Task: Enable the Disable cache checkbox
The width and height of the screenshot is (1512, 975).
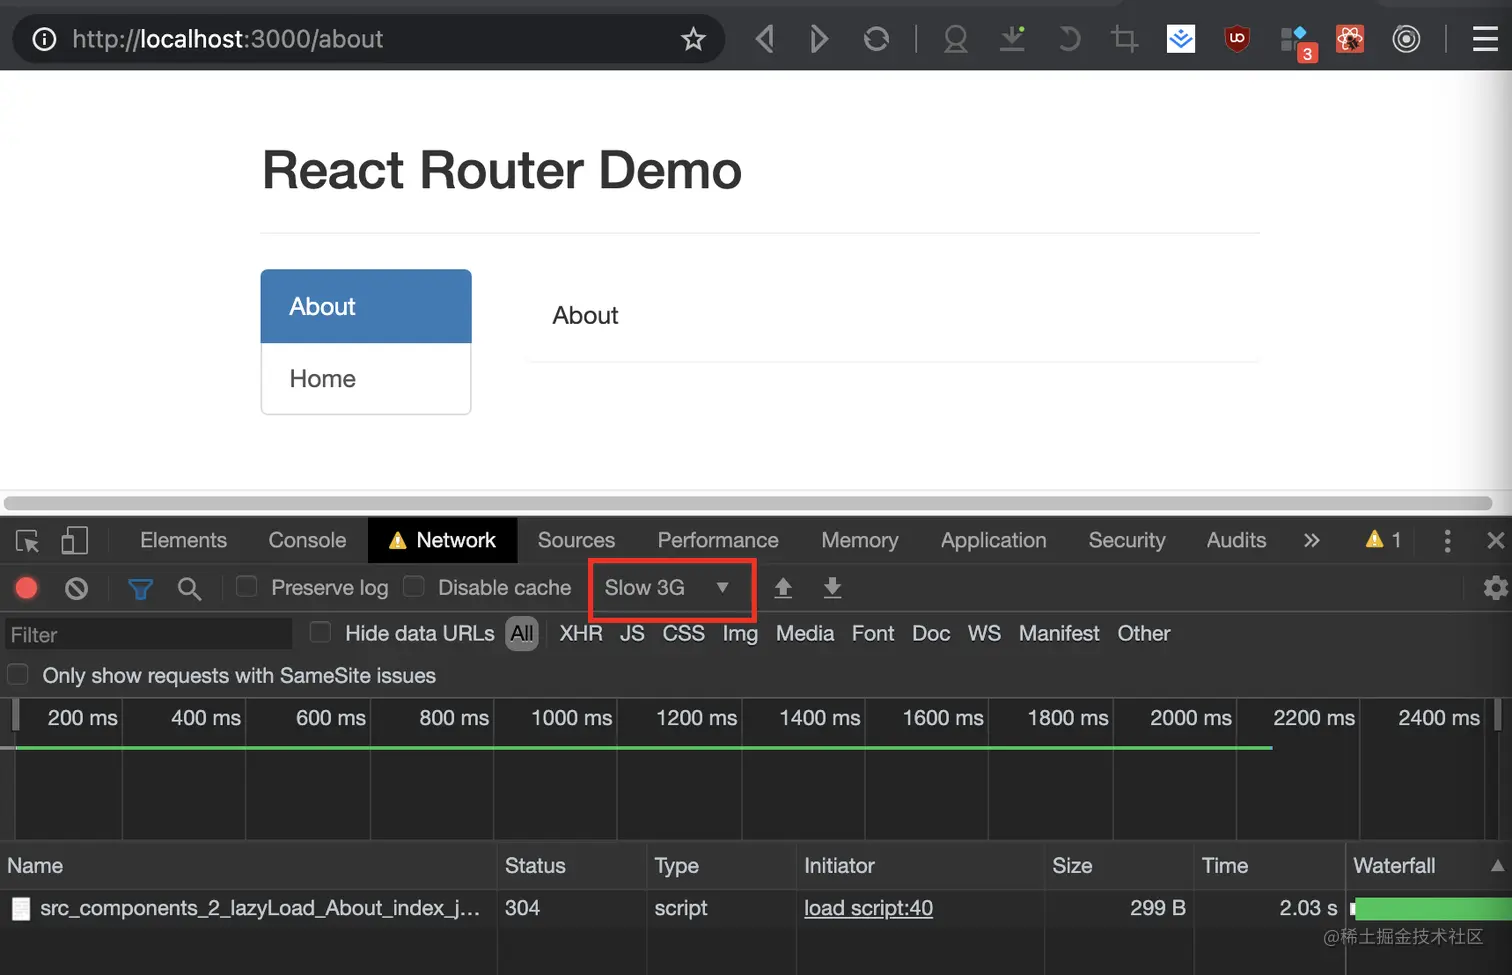Action: tap(413, 587)
